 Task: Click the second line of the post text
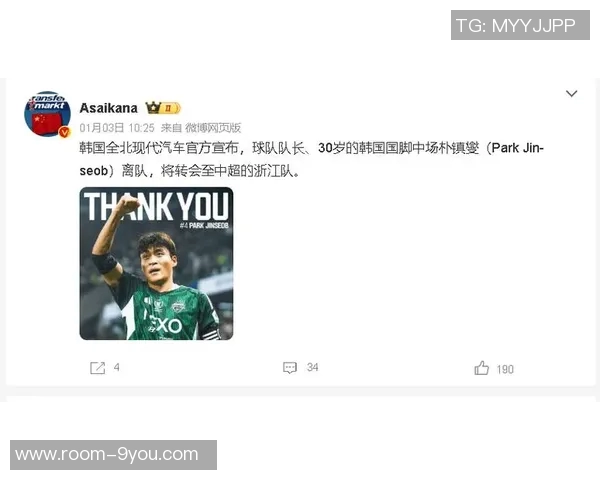tap(189, 171)
